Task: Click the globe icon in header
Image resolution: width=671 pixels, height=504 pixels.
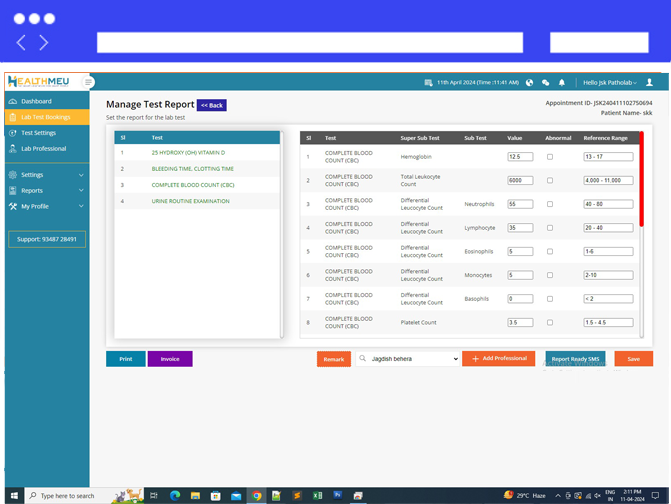Action: pos(530,83)
